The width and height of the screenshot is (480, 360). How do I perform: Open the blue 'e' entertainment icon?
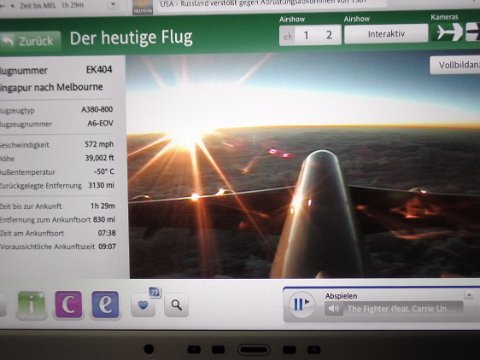[105, 304]
